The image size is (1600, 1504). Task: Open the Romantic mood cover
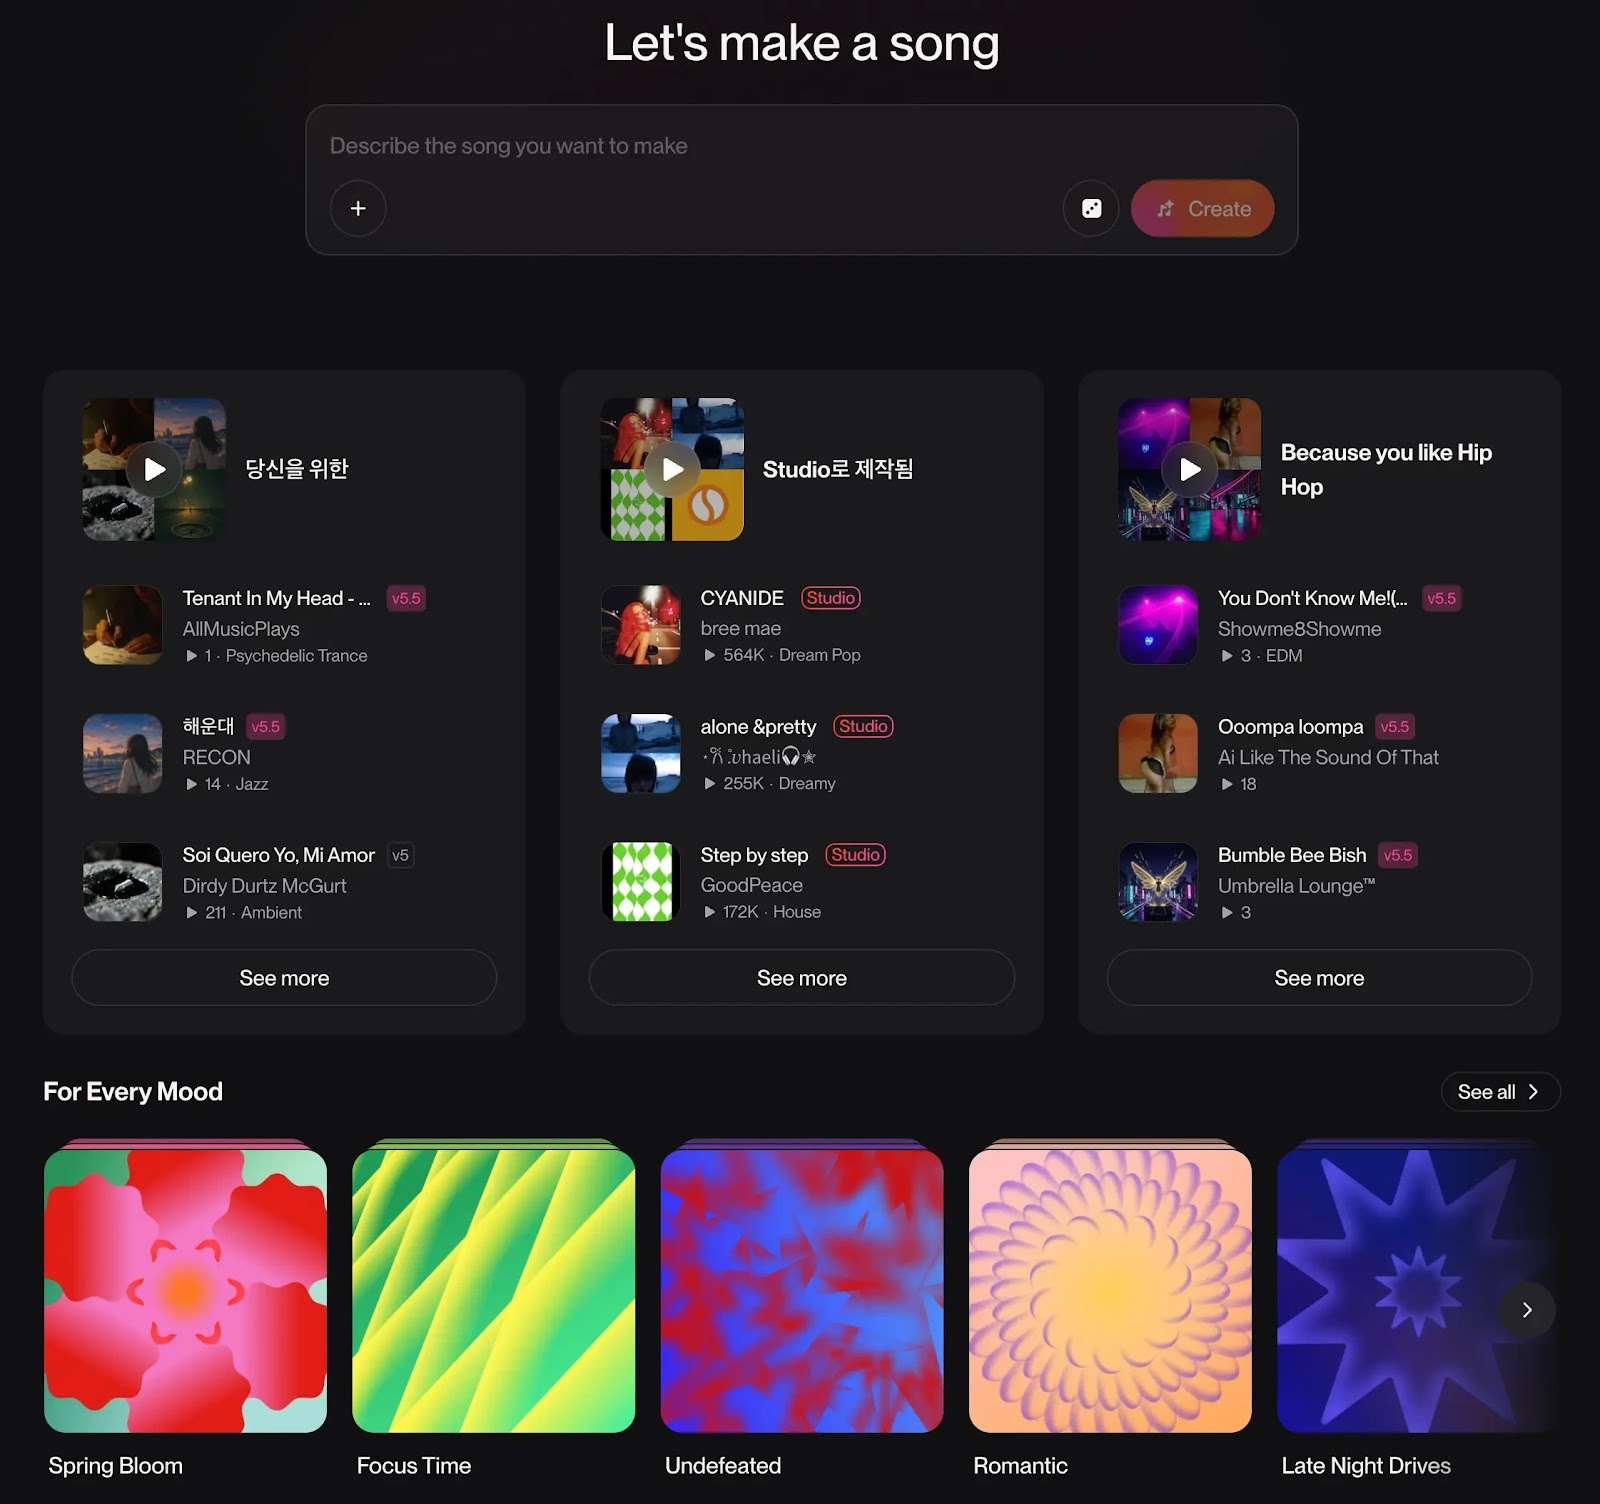pyautogui.click(x=1110, y=1291)
